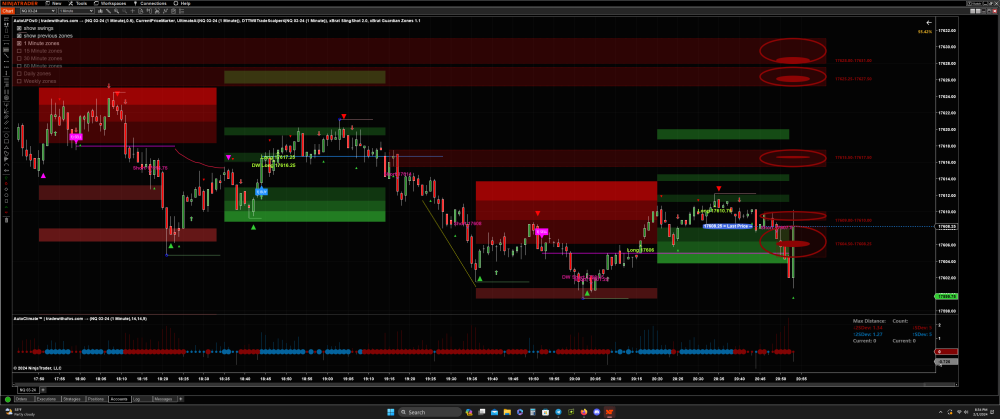Switch to the Strategies tab

point(71,399)
